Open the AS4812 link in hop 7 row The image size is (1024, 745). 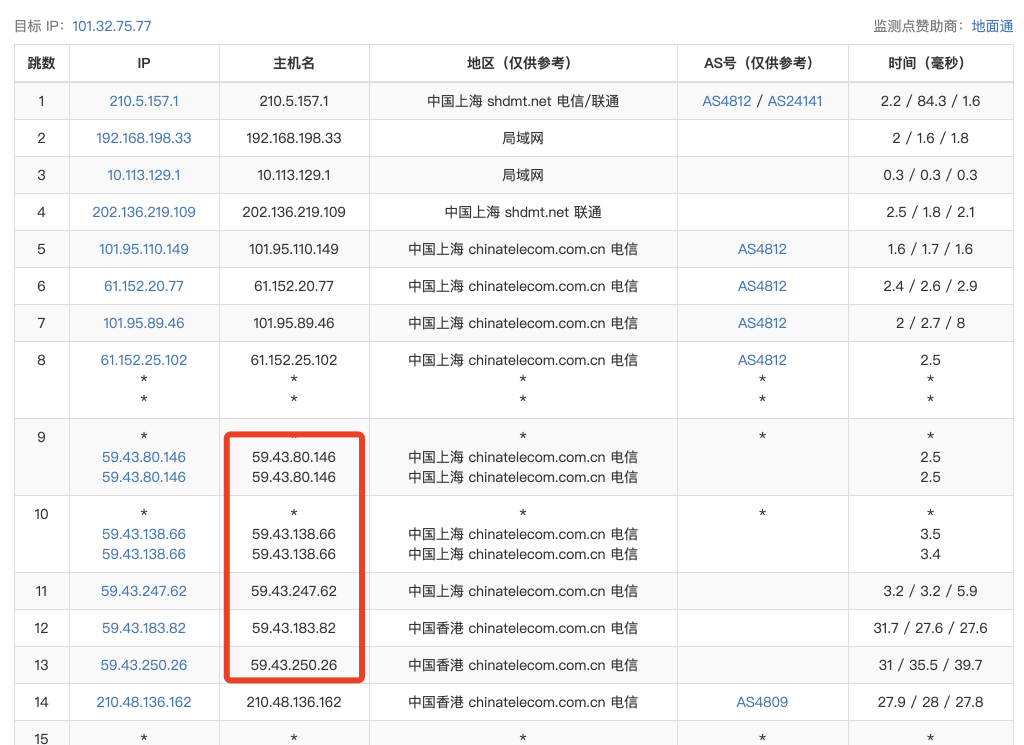point(762,323)
